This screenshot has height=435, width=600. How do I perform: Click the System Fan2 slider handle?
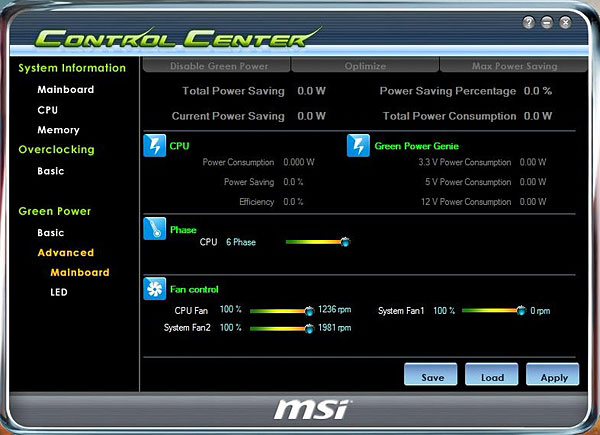coord(309,328)
